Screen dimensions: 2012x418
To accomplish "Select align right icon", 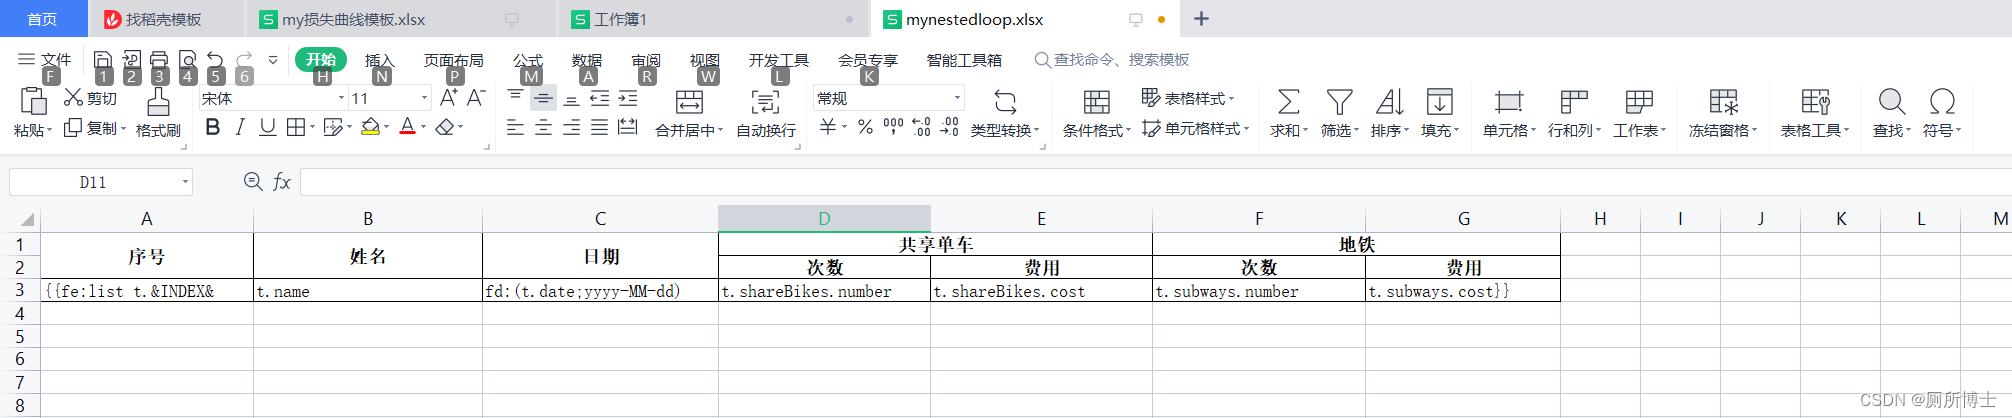I will click(571, 127).
